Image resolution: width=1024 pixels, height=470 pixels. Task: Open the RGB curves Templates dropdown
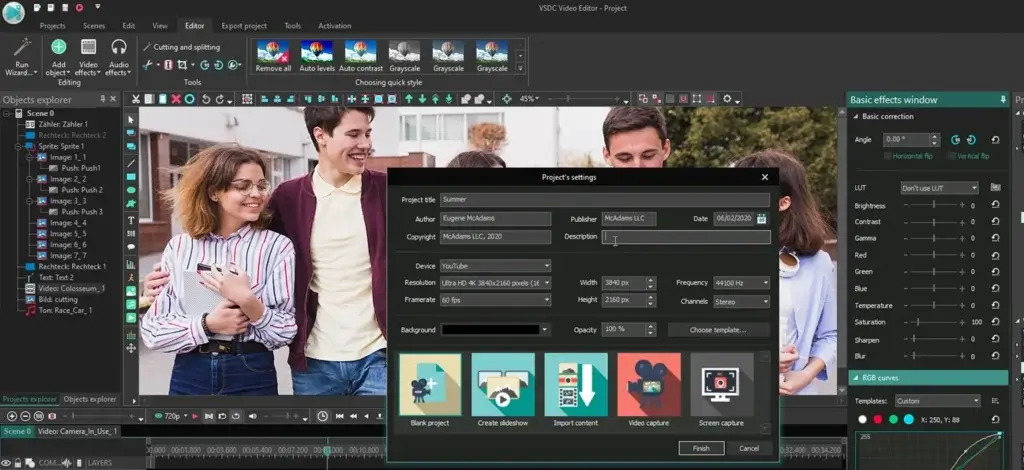pos(937,401)
